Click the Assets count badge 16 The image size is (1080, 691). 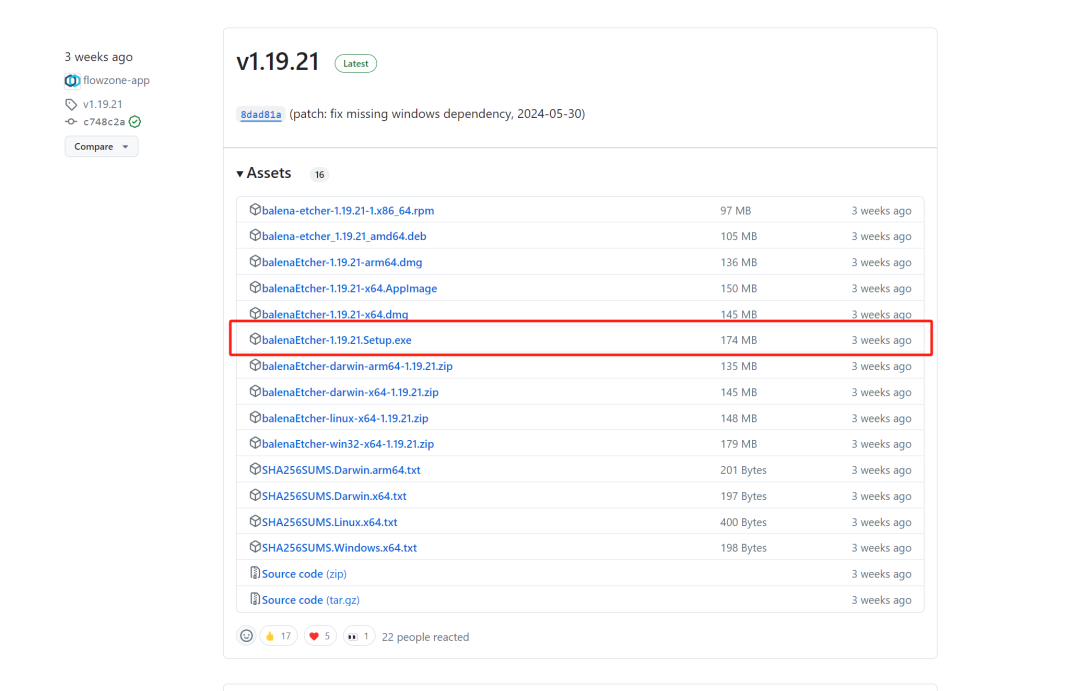(319, 175)
